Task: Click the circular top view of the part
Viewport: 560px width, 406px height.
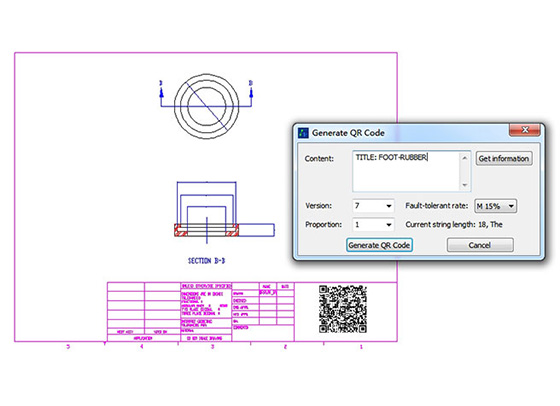Action: click(x=206, y=106)
